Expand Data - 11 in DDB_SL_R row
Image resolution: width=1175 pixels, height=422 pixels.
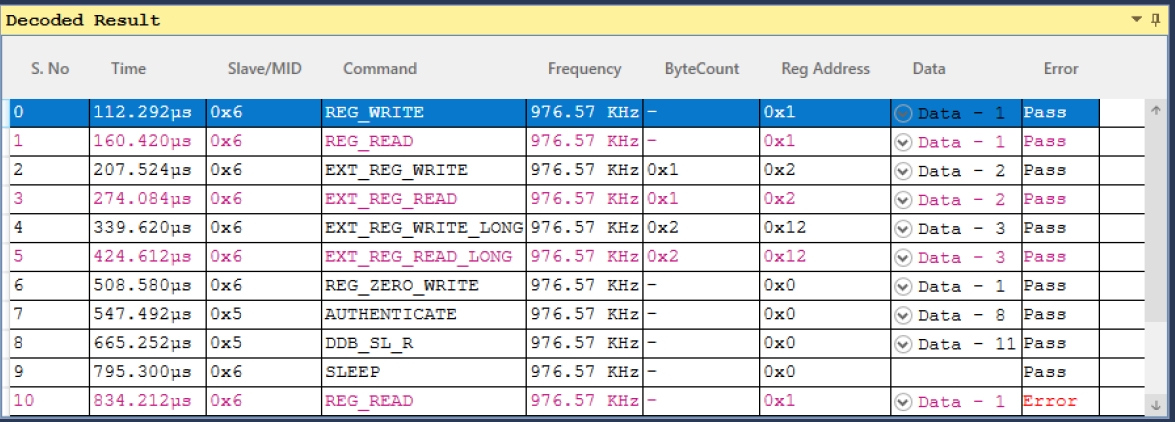click(903, 345)
